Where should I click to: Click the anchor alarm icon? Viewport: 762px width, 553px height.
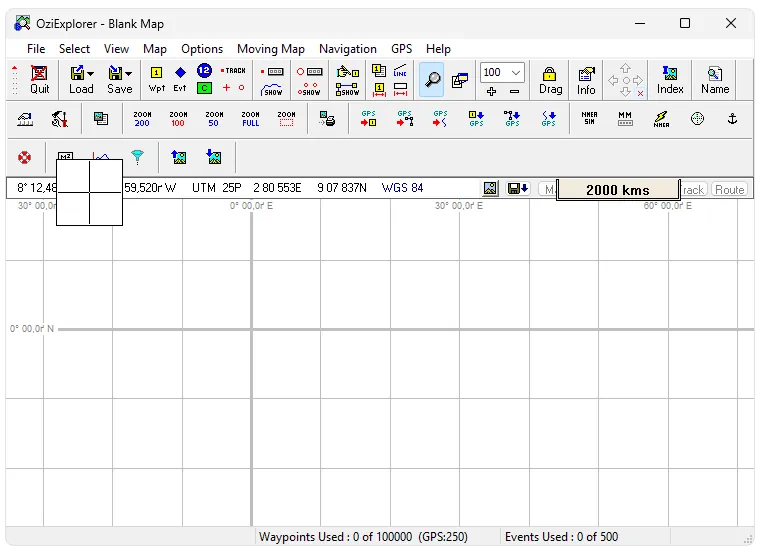(x=732, y=118)
